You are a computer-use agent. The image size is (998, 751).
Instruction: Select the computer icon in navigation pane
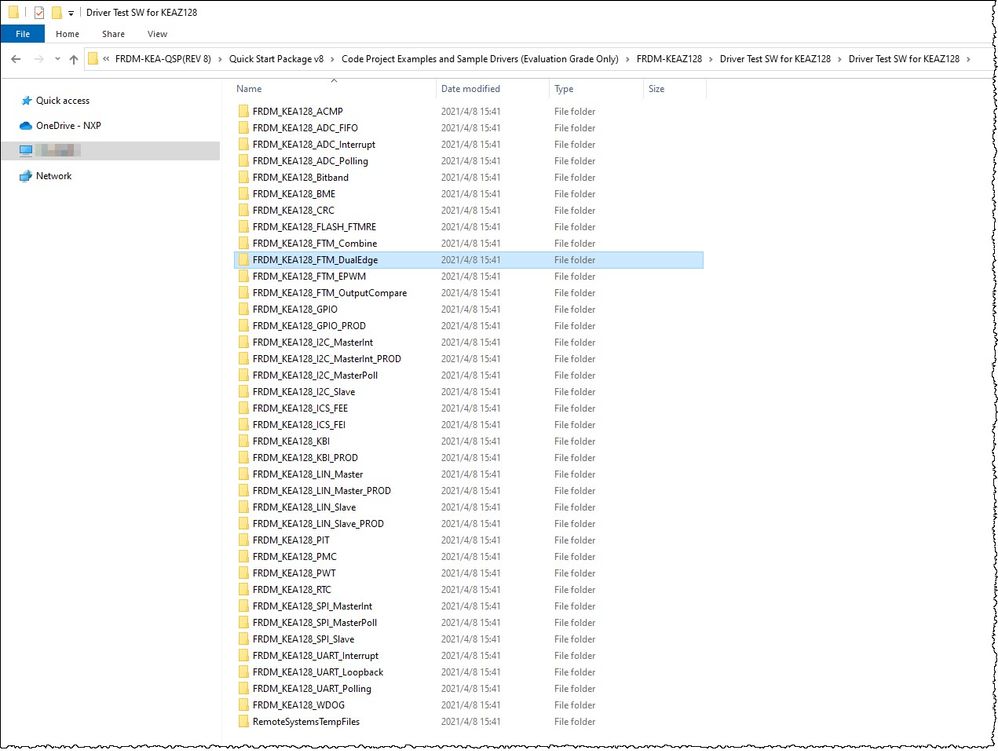point(25,150)
